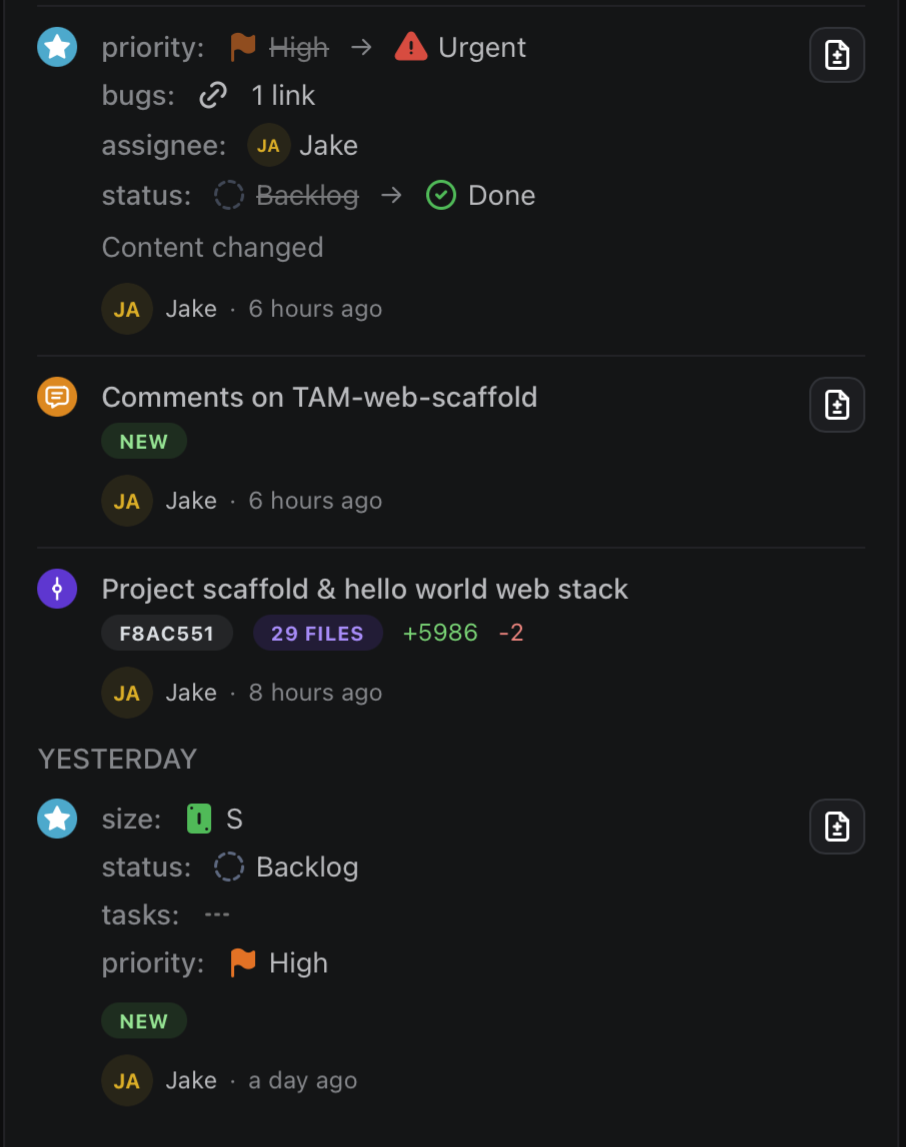
Task: Click Jake's assignee avatar
Action: [268, 146]
